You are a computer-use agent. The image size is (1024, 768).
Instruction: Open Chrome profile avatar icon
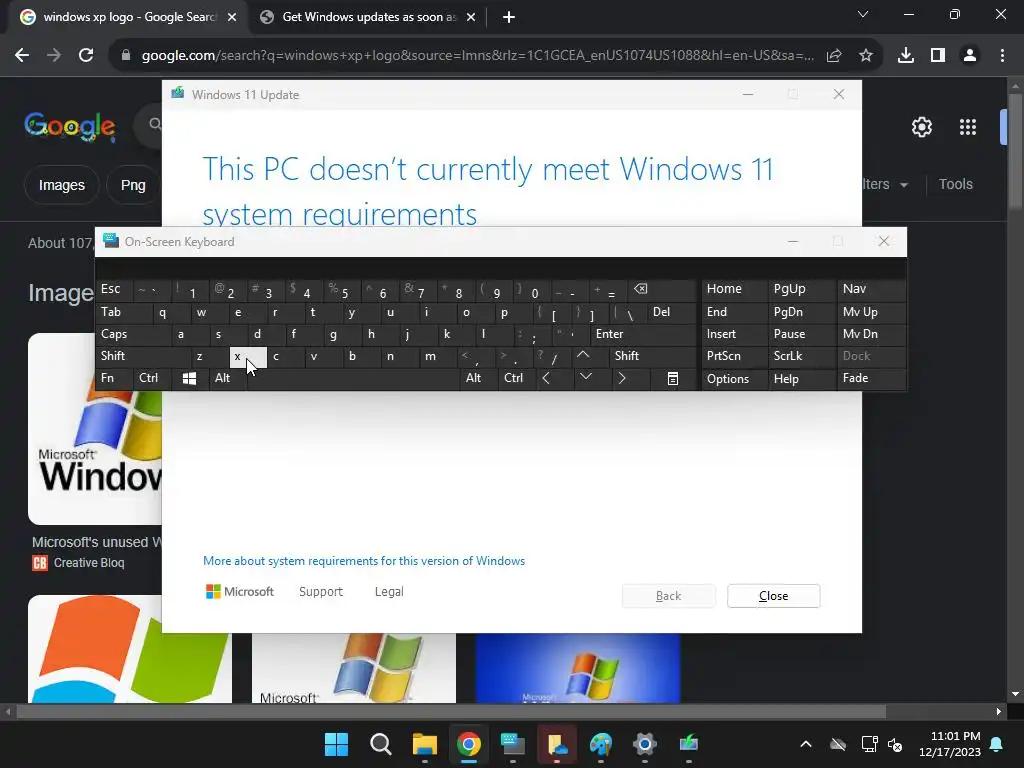click(x=970, y=56)
